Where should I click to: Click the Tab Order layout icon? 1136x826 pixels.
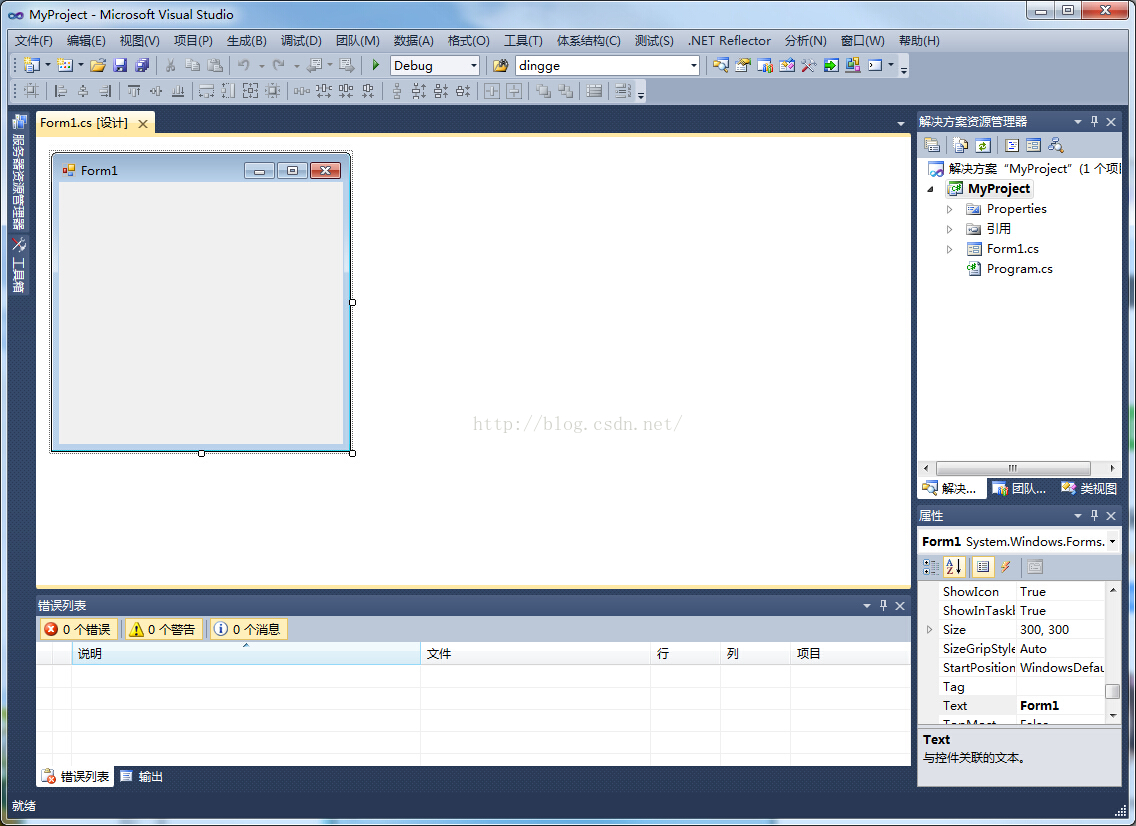point(622,91)
